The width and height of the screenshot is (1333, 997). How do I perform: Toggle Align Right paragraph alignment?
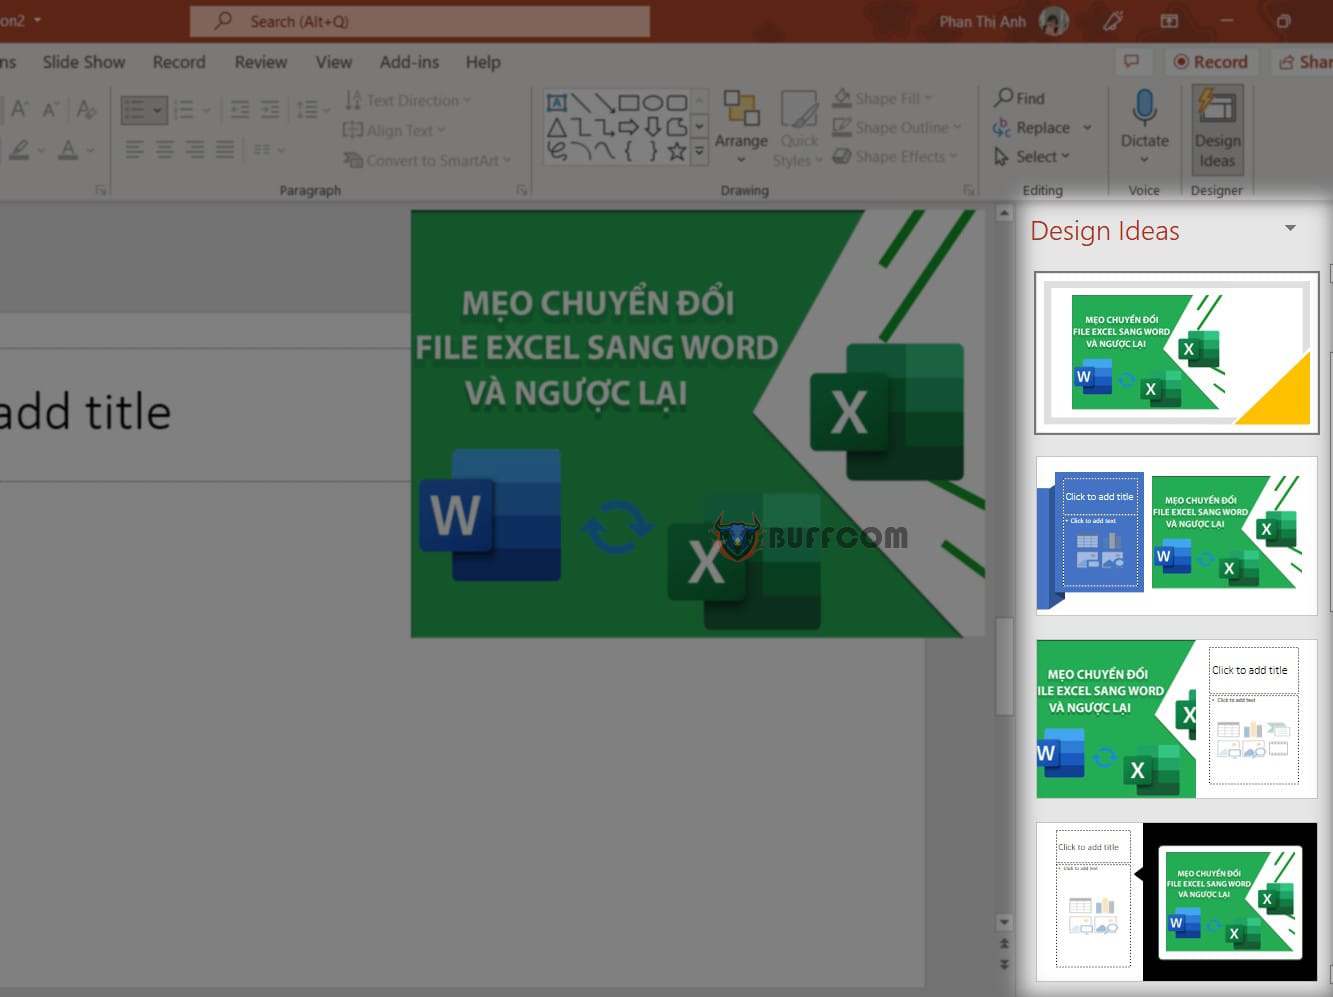coord(195,150)
